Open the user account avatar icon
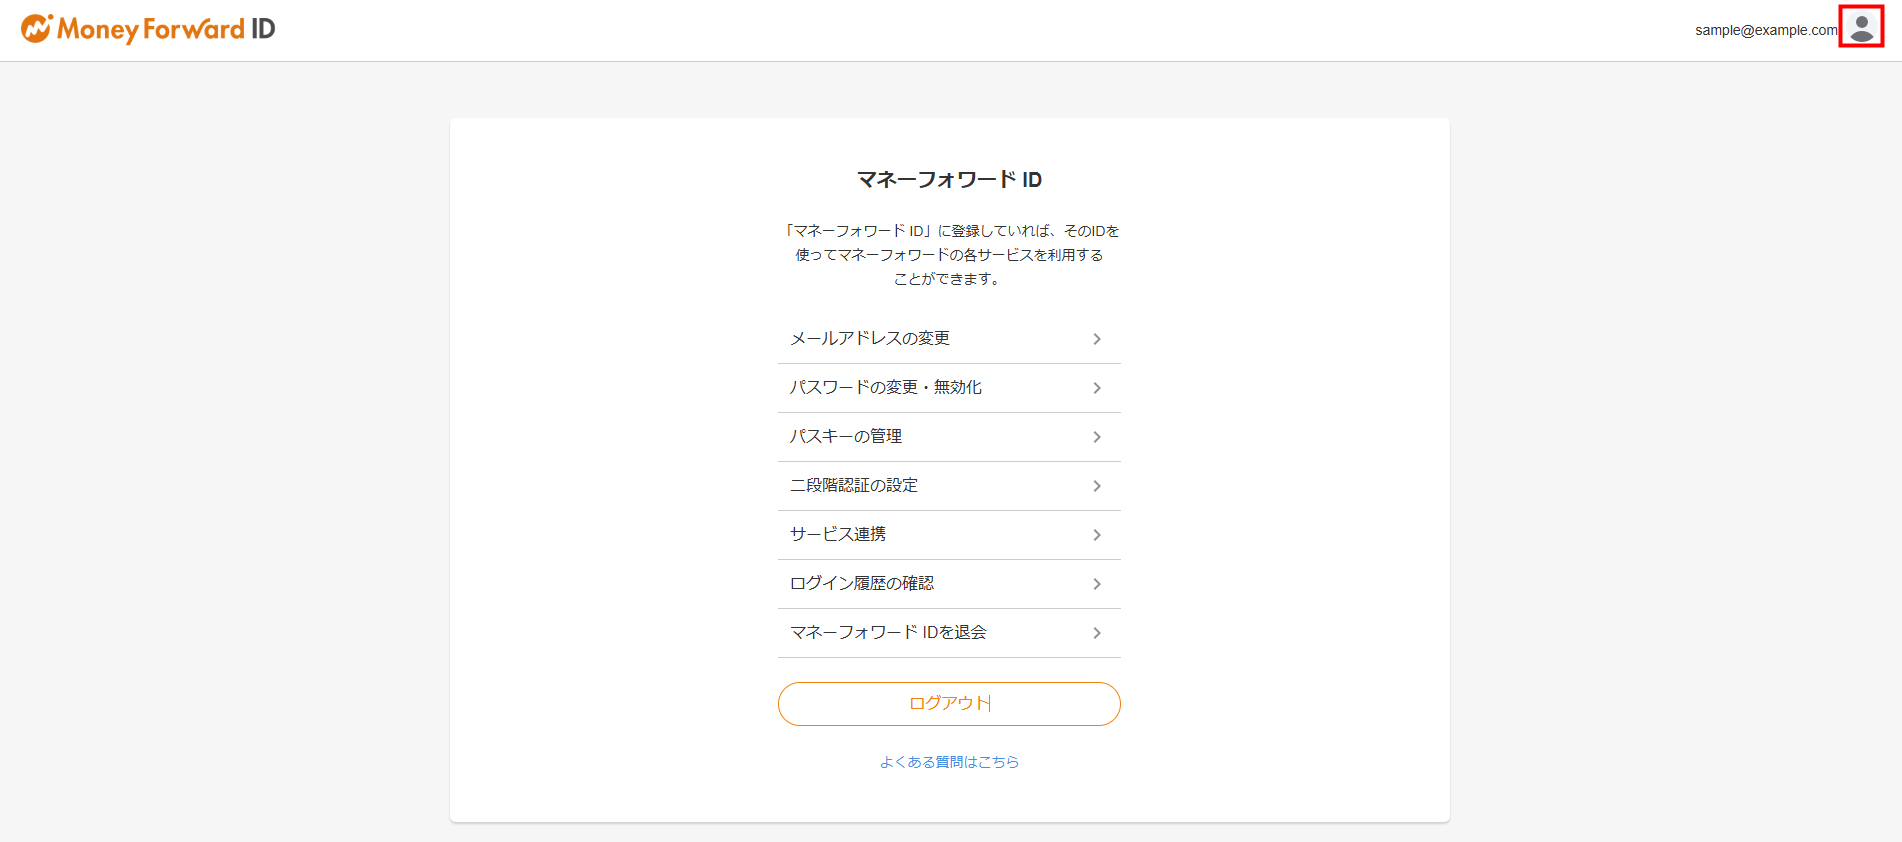Screen dimensions: 1902x842 [1861, 27]
